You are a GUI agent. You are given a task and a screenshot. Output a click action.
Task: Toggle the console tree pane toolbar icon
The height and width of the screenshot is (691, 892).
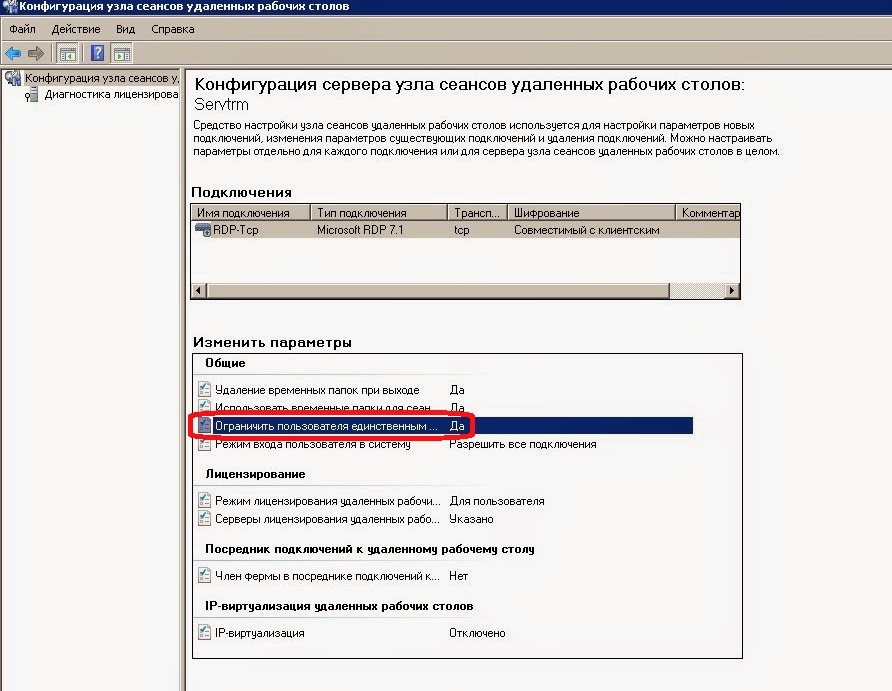[67, 54]
